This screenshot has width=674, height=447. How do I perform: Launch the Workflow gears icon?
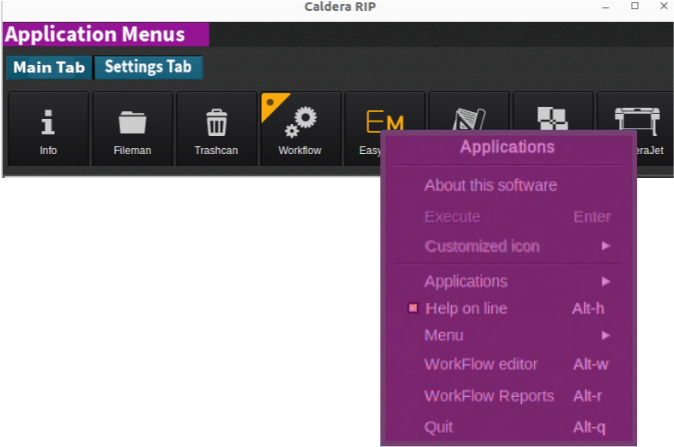click(300, 129)
